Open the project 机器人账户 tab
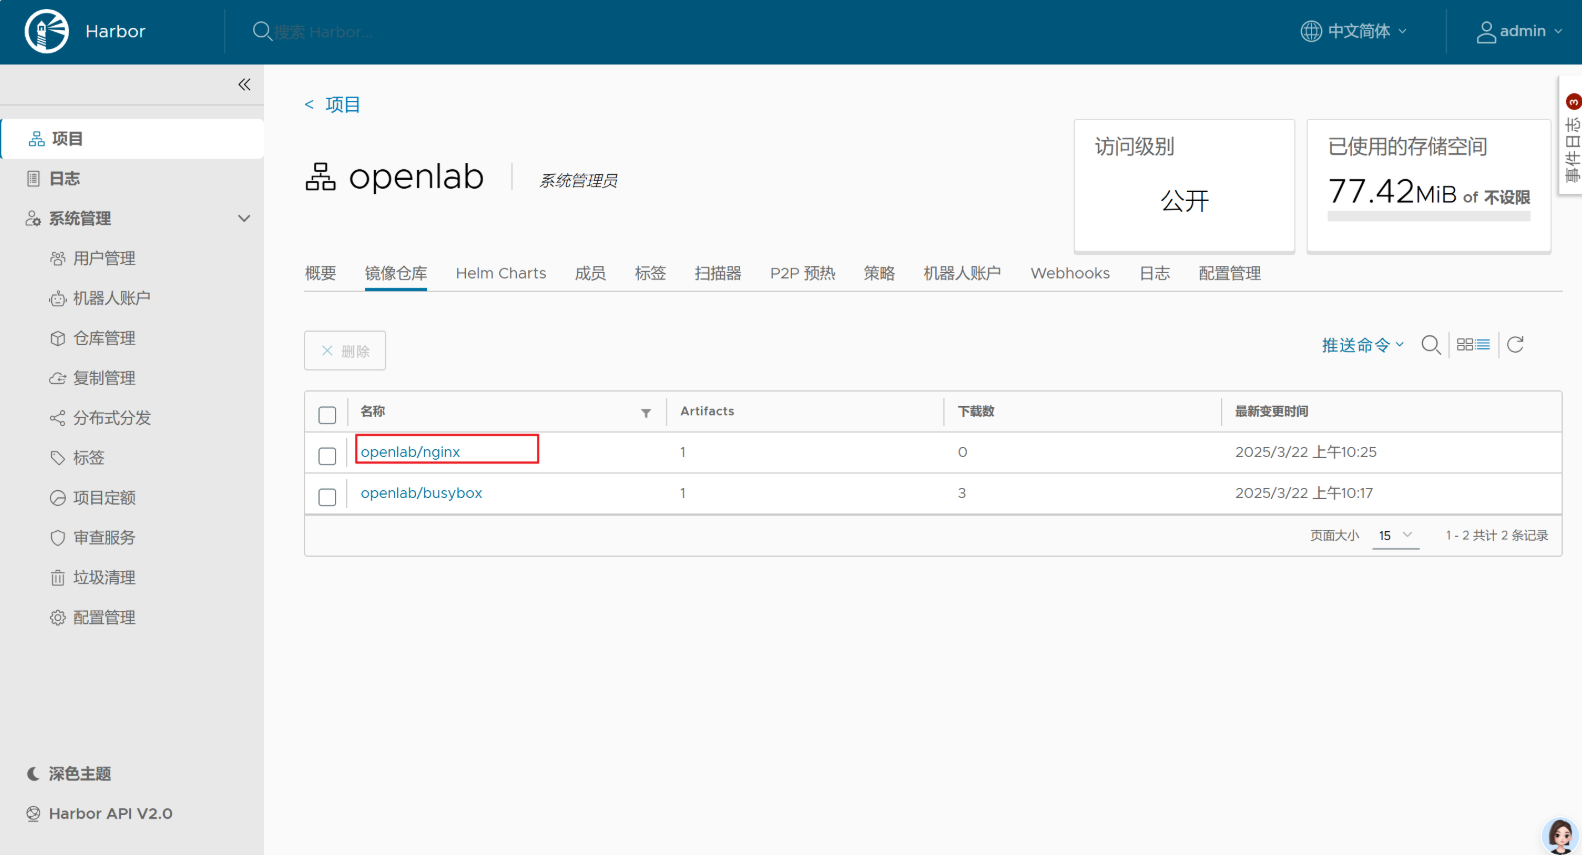This screenshot has height=855, width=1582. coord(962,273)
